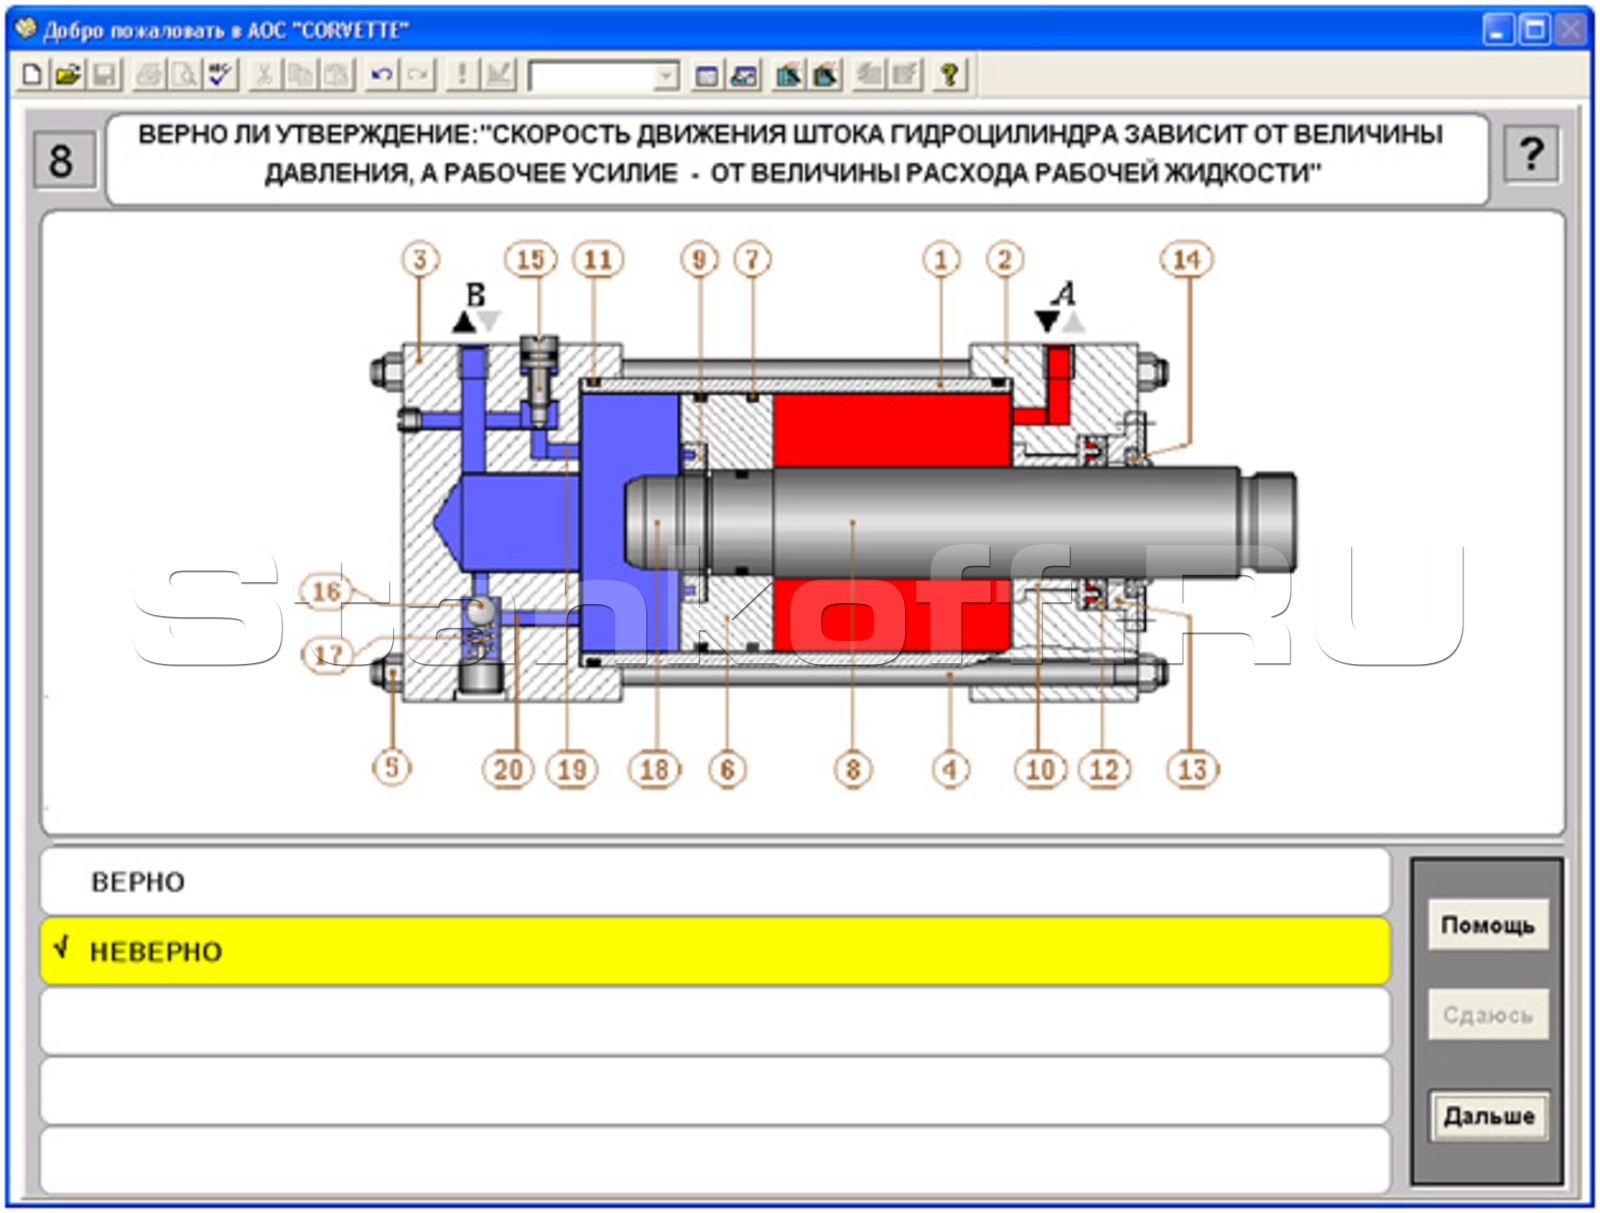Select the highlighted answer НЕВЕРНО
Image resolution: width=1600 pixels, height=1213 pixels.
point(715,951)
